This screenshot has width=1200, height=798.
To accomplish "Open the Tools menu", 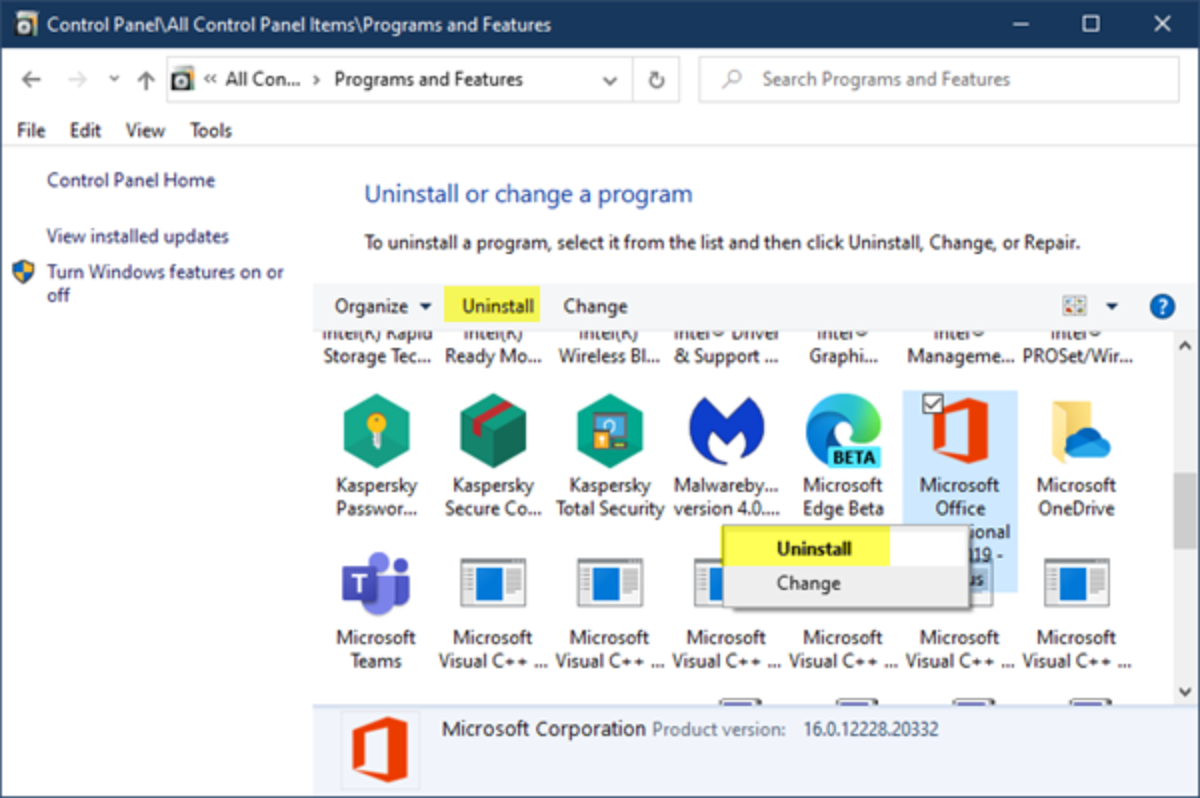I will [210, 130].
